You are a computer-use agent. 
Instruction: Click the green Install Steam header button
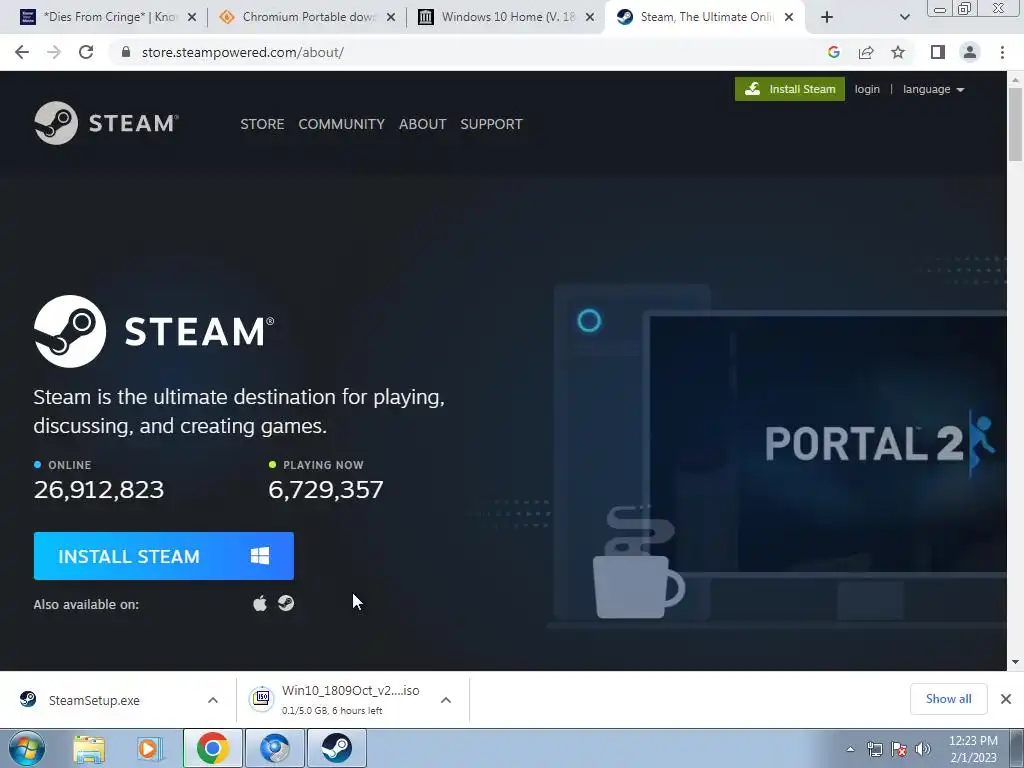tap(790, 89)
